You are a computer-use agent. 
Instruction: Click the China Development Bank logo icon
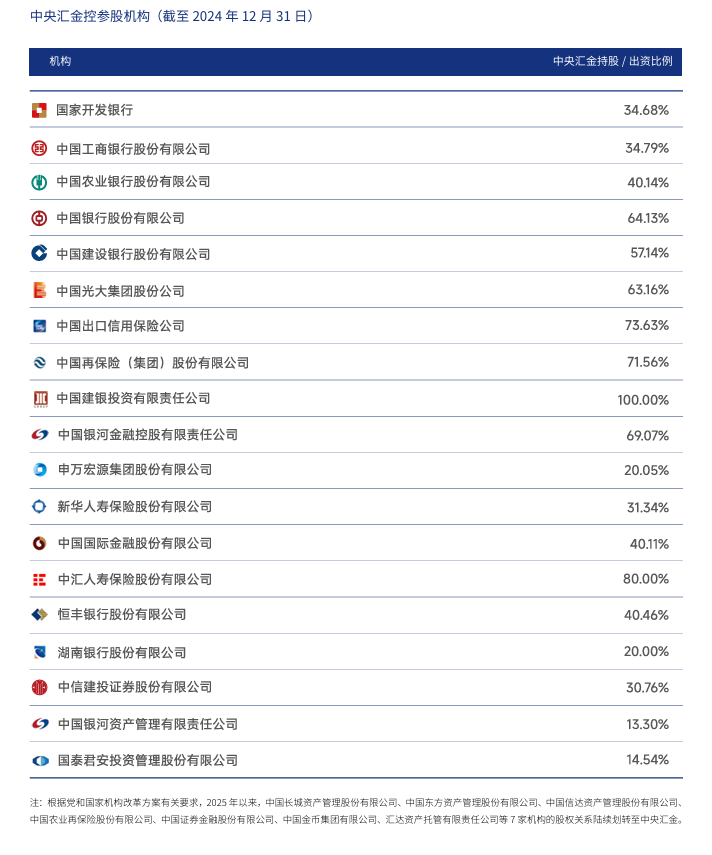[39, 110]
